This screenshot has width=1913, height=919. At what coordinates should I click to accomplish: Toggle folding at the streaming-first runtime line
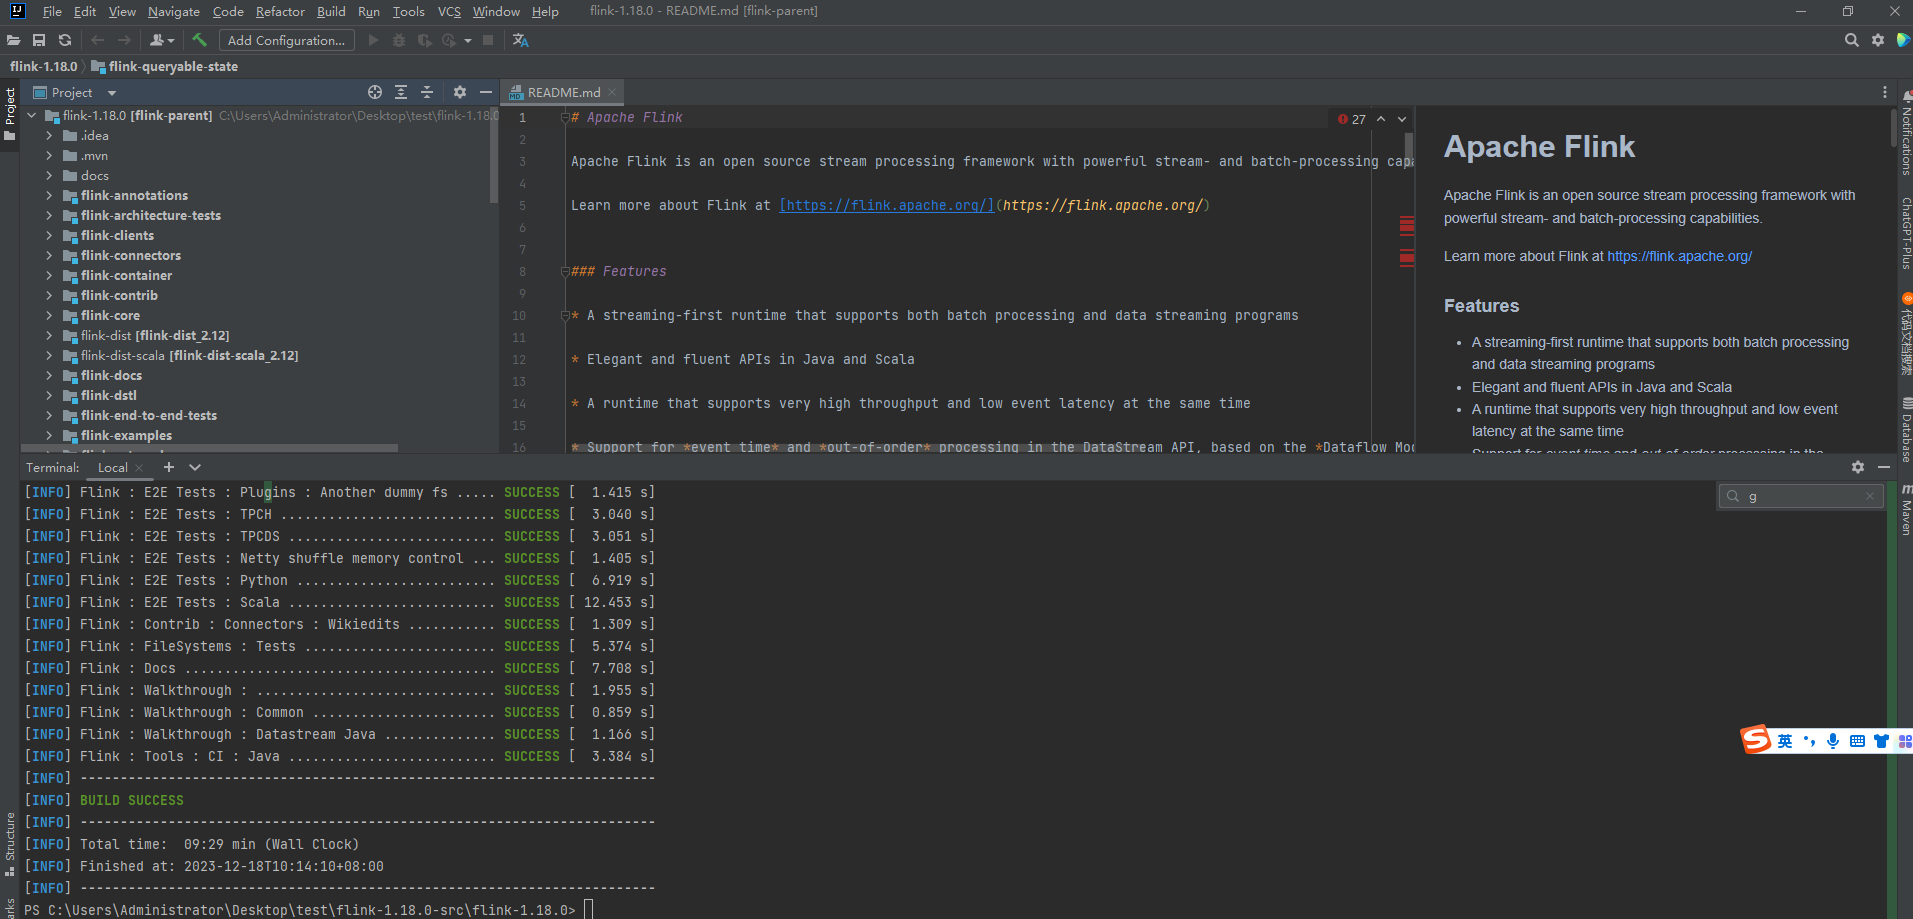click(565, 316)
